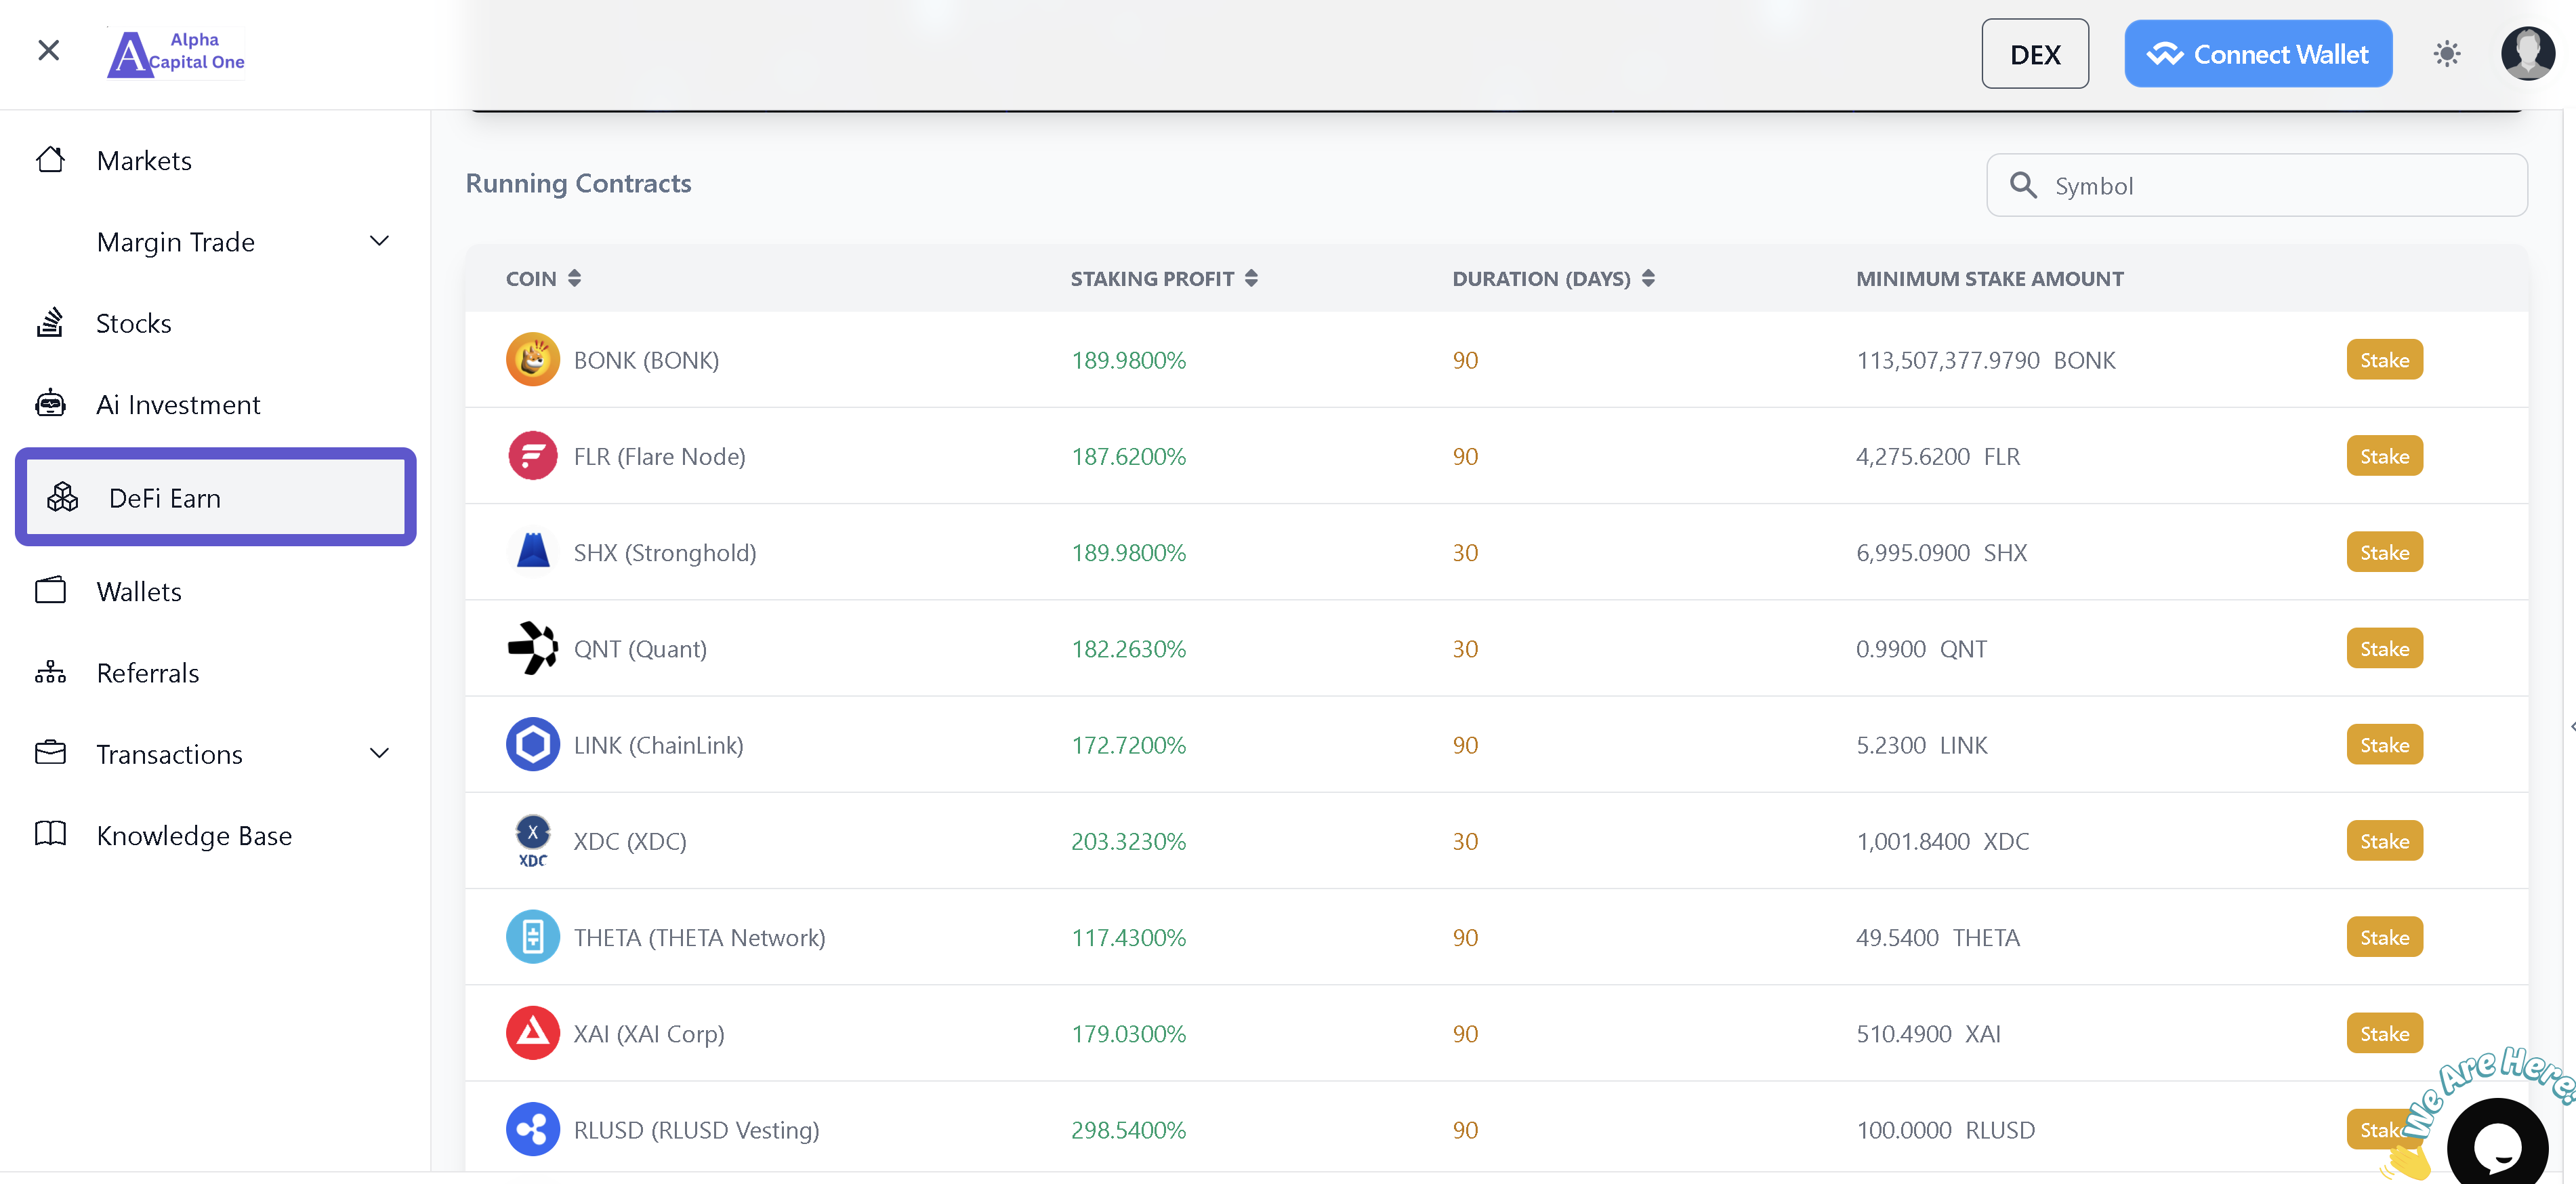Stake on the BONK contract
The image size is (2576, 1184).
click(2383, 360)
